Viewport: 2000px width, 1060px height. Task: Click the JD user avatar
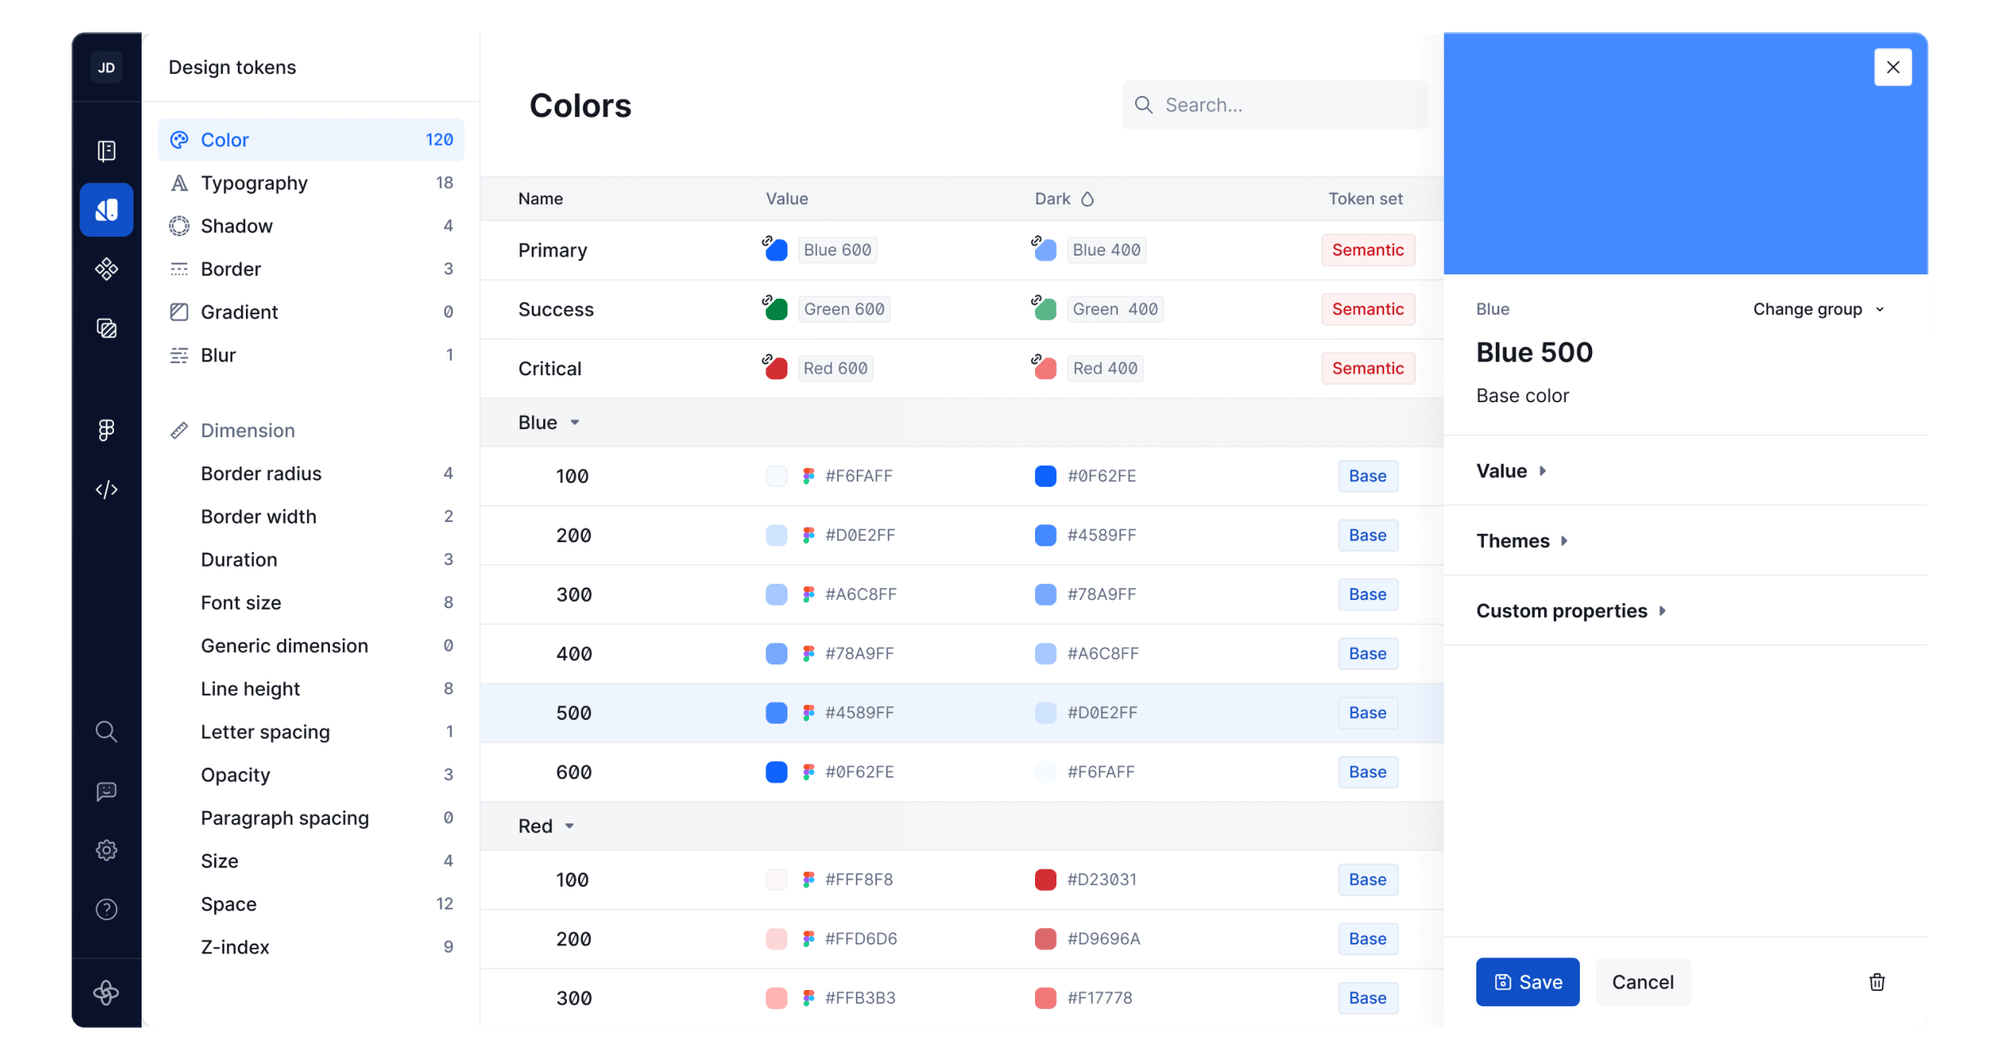point(106,68)
